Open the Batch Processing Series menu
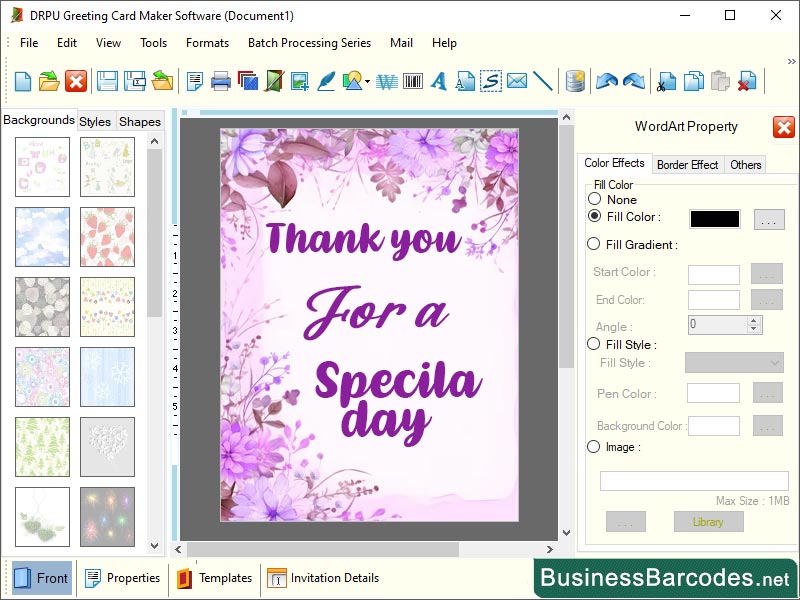This screenshot has width=800, height=600. pos(309,43)
